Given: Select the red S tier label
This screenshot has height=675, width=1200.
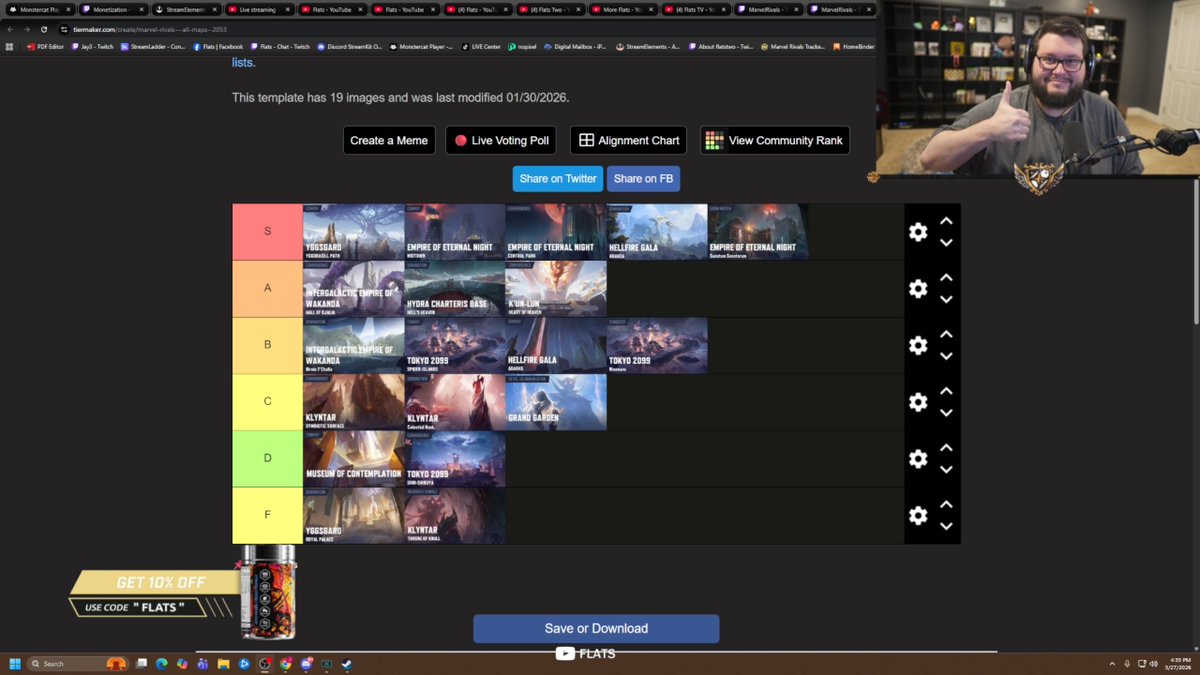Looking at the screenshot, I should click(268, 232).
